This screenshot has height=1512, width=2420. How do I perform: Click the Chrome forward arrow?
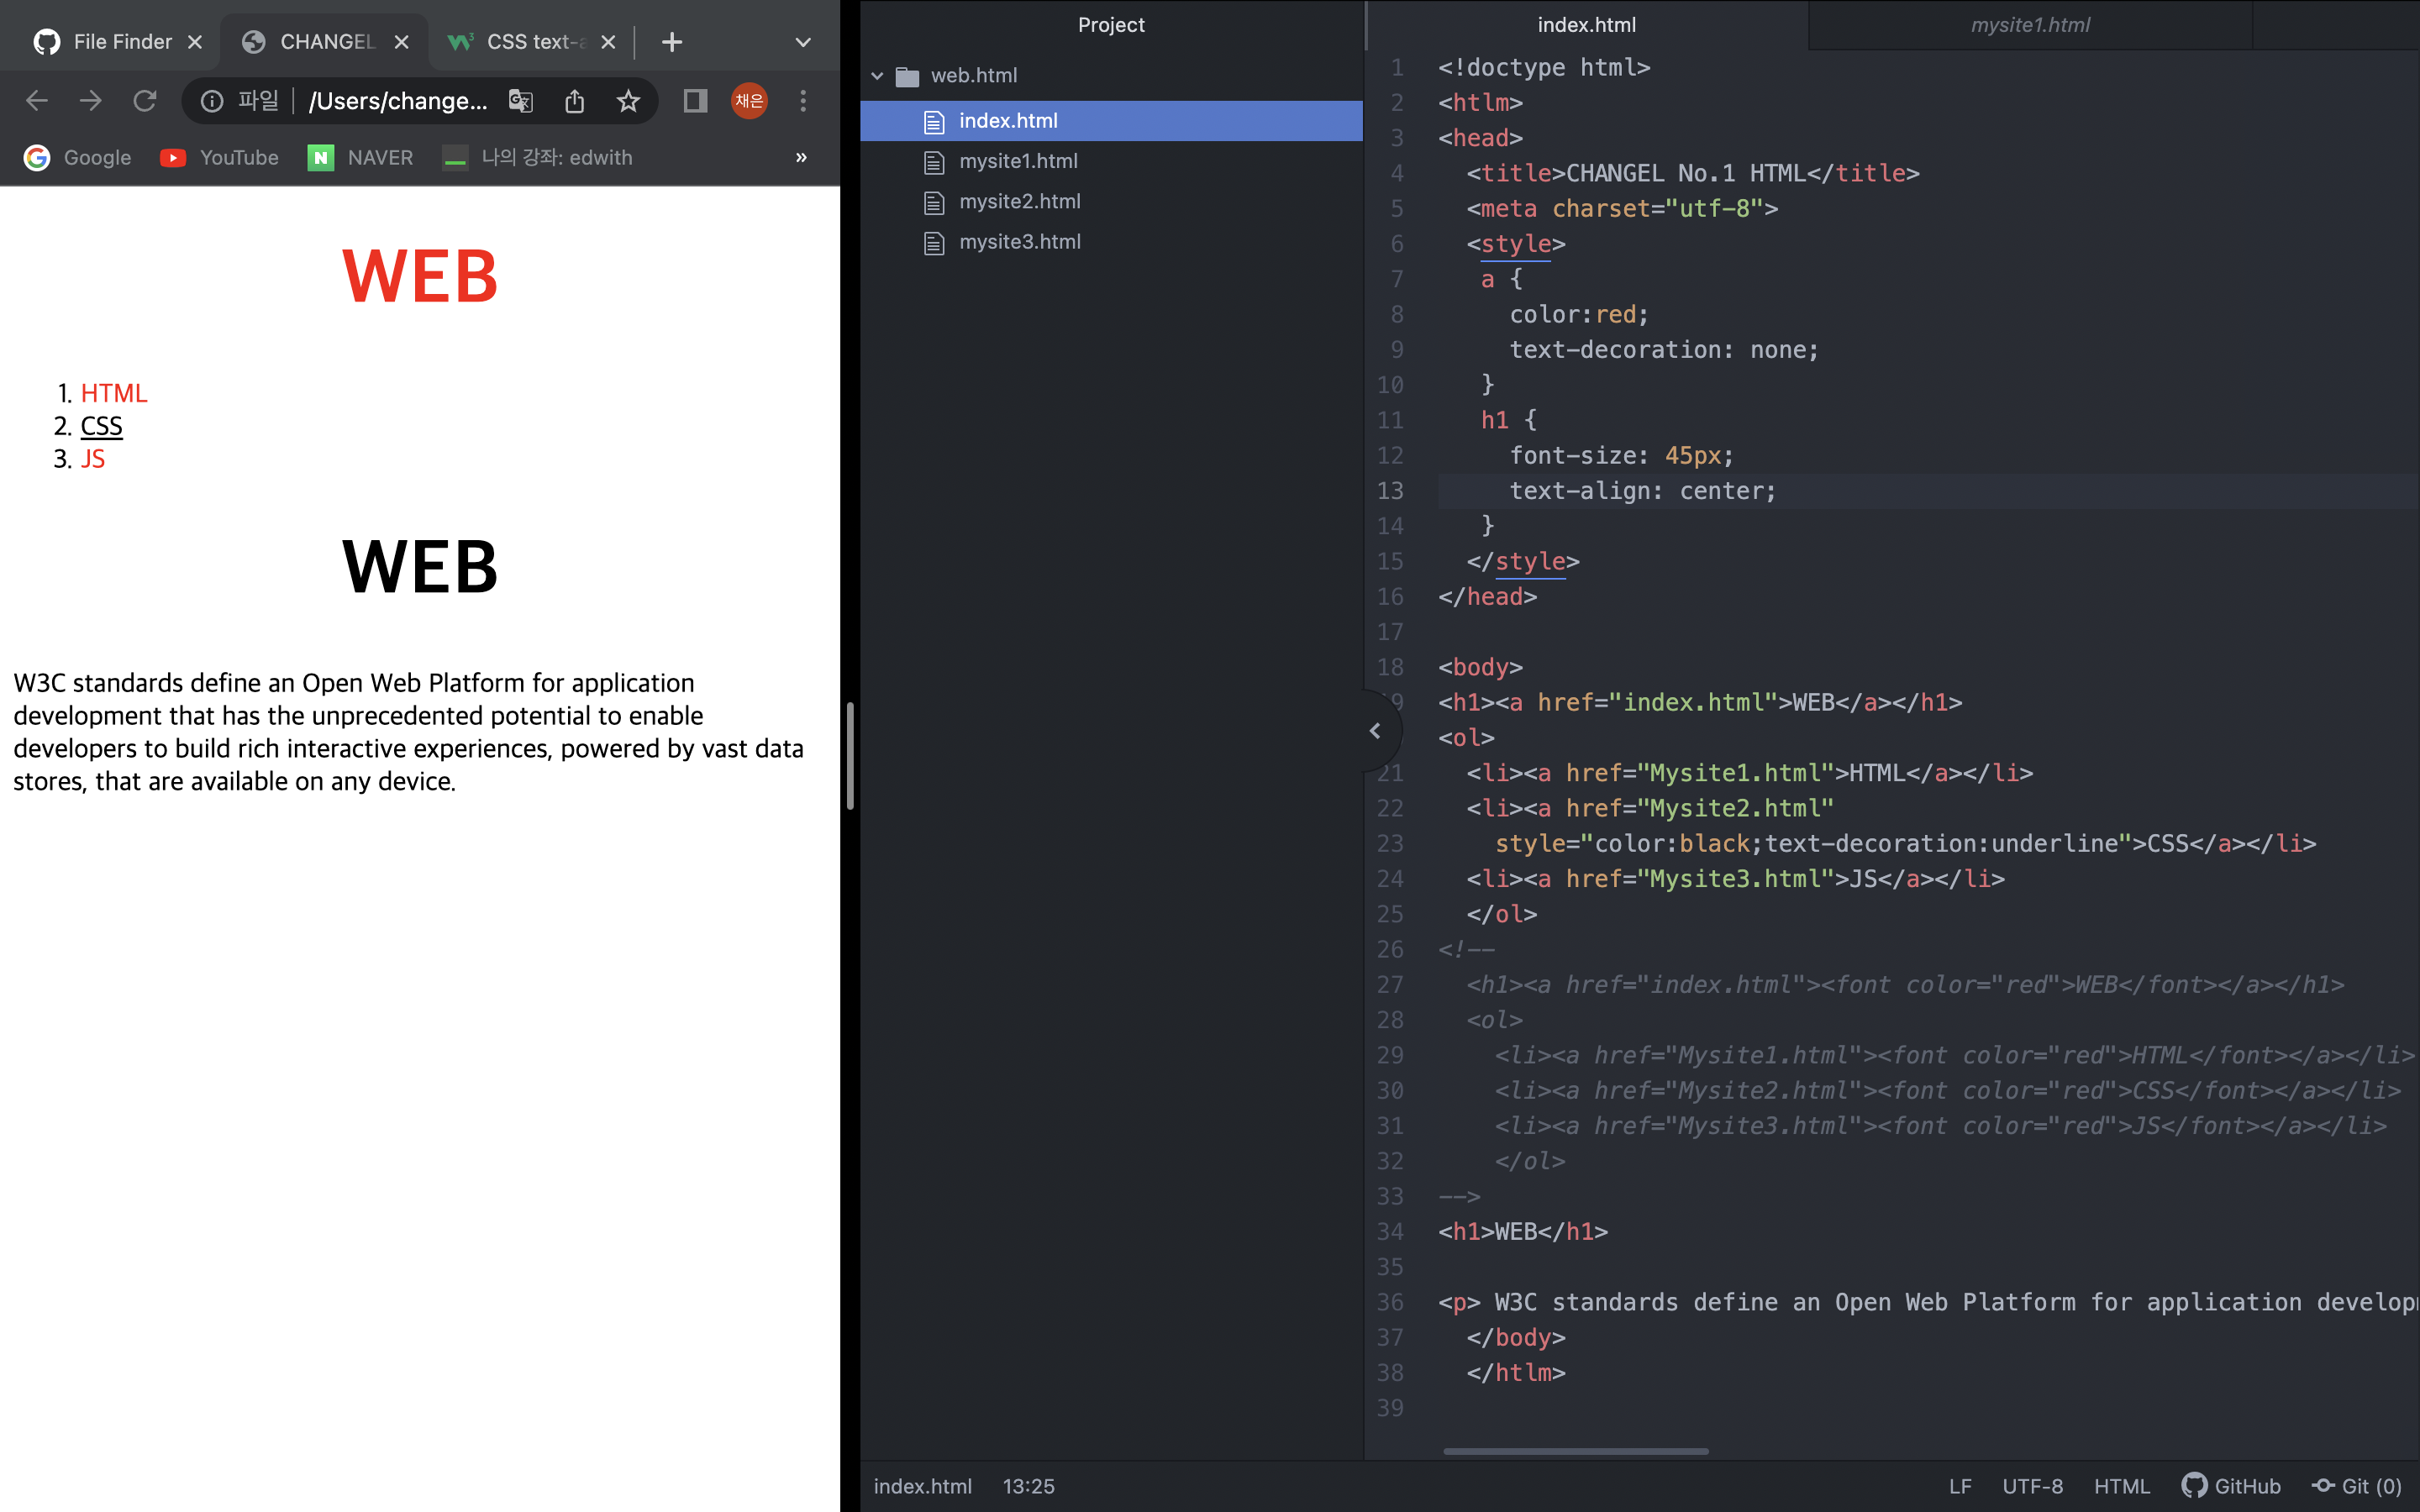point(91,101)
